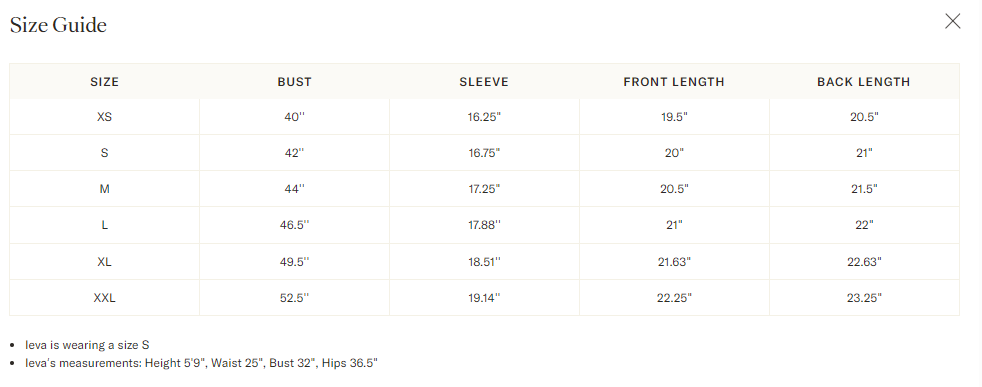The width and height of the screenshot is (982, 387).
Task: Click the 17.25" sleeve measurement cell
Action: pyautogui.click(x=484, y=189)
